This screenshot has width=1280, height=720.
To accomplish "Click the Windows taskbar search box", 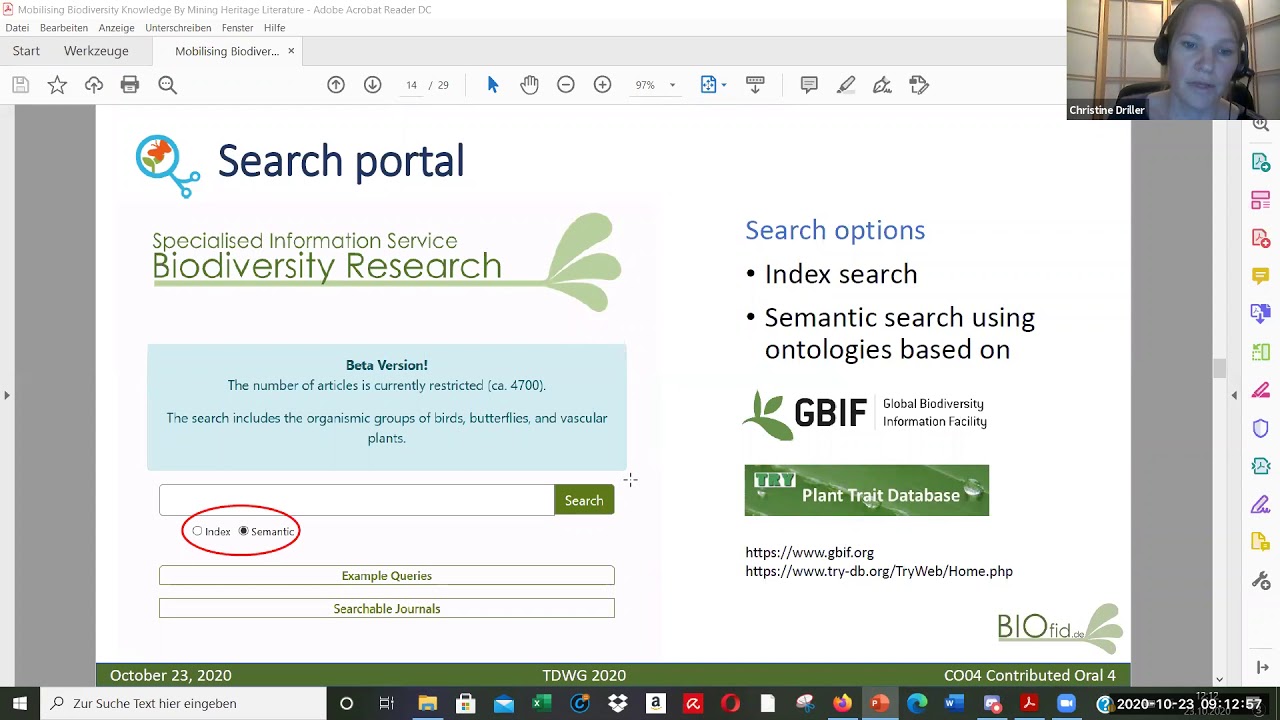I will (x=185, y=703).
